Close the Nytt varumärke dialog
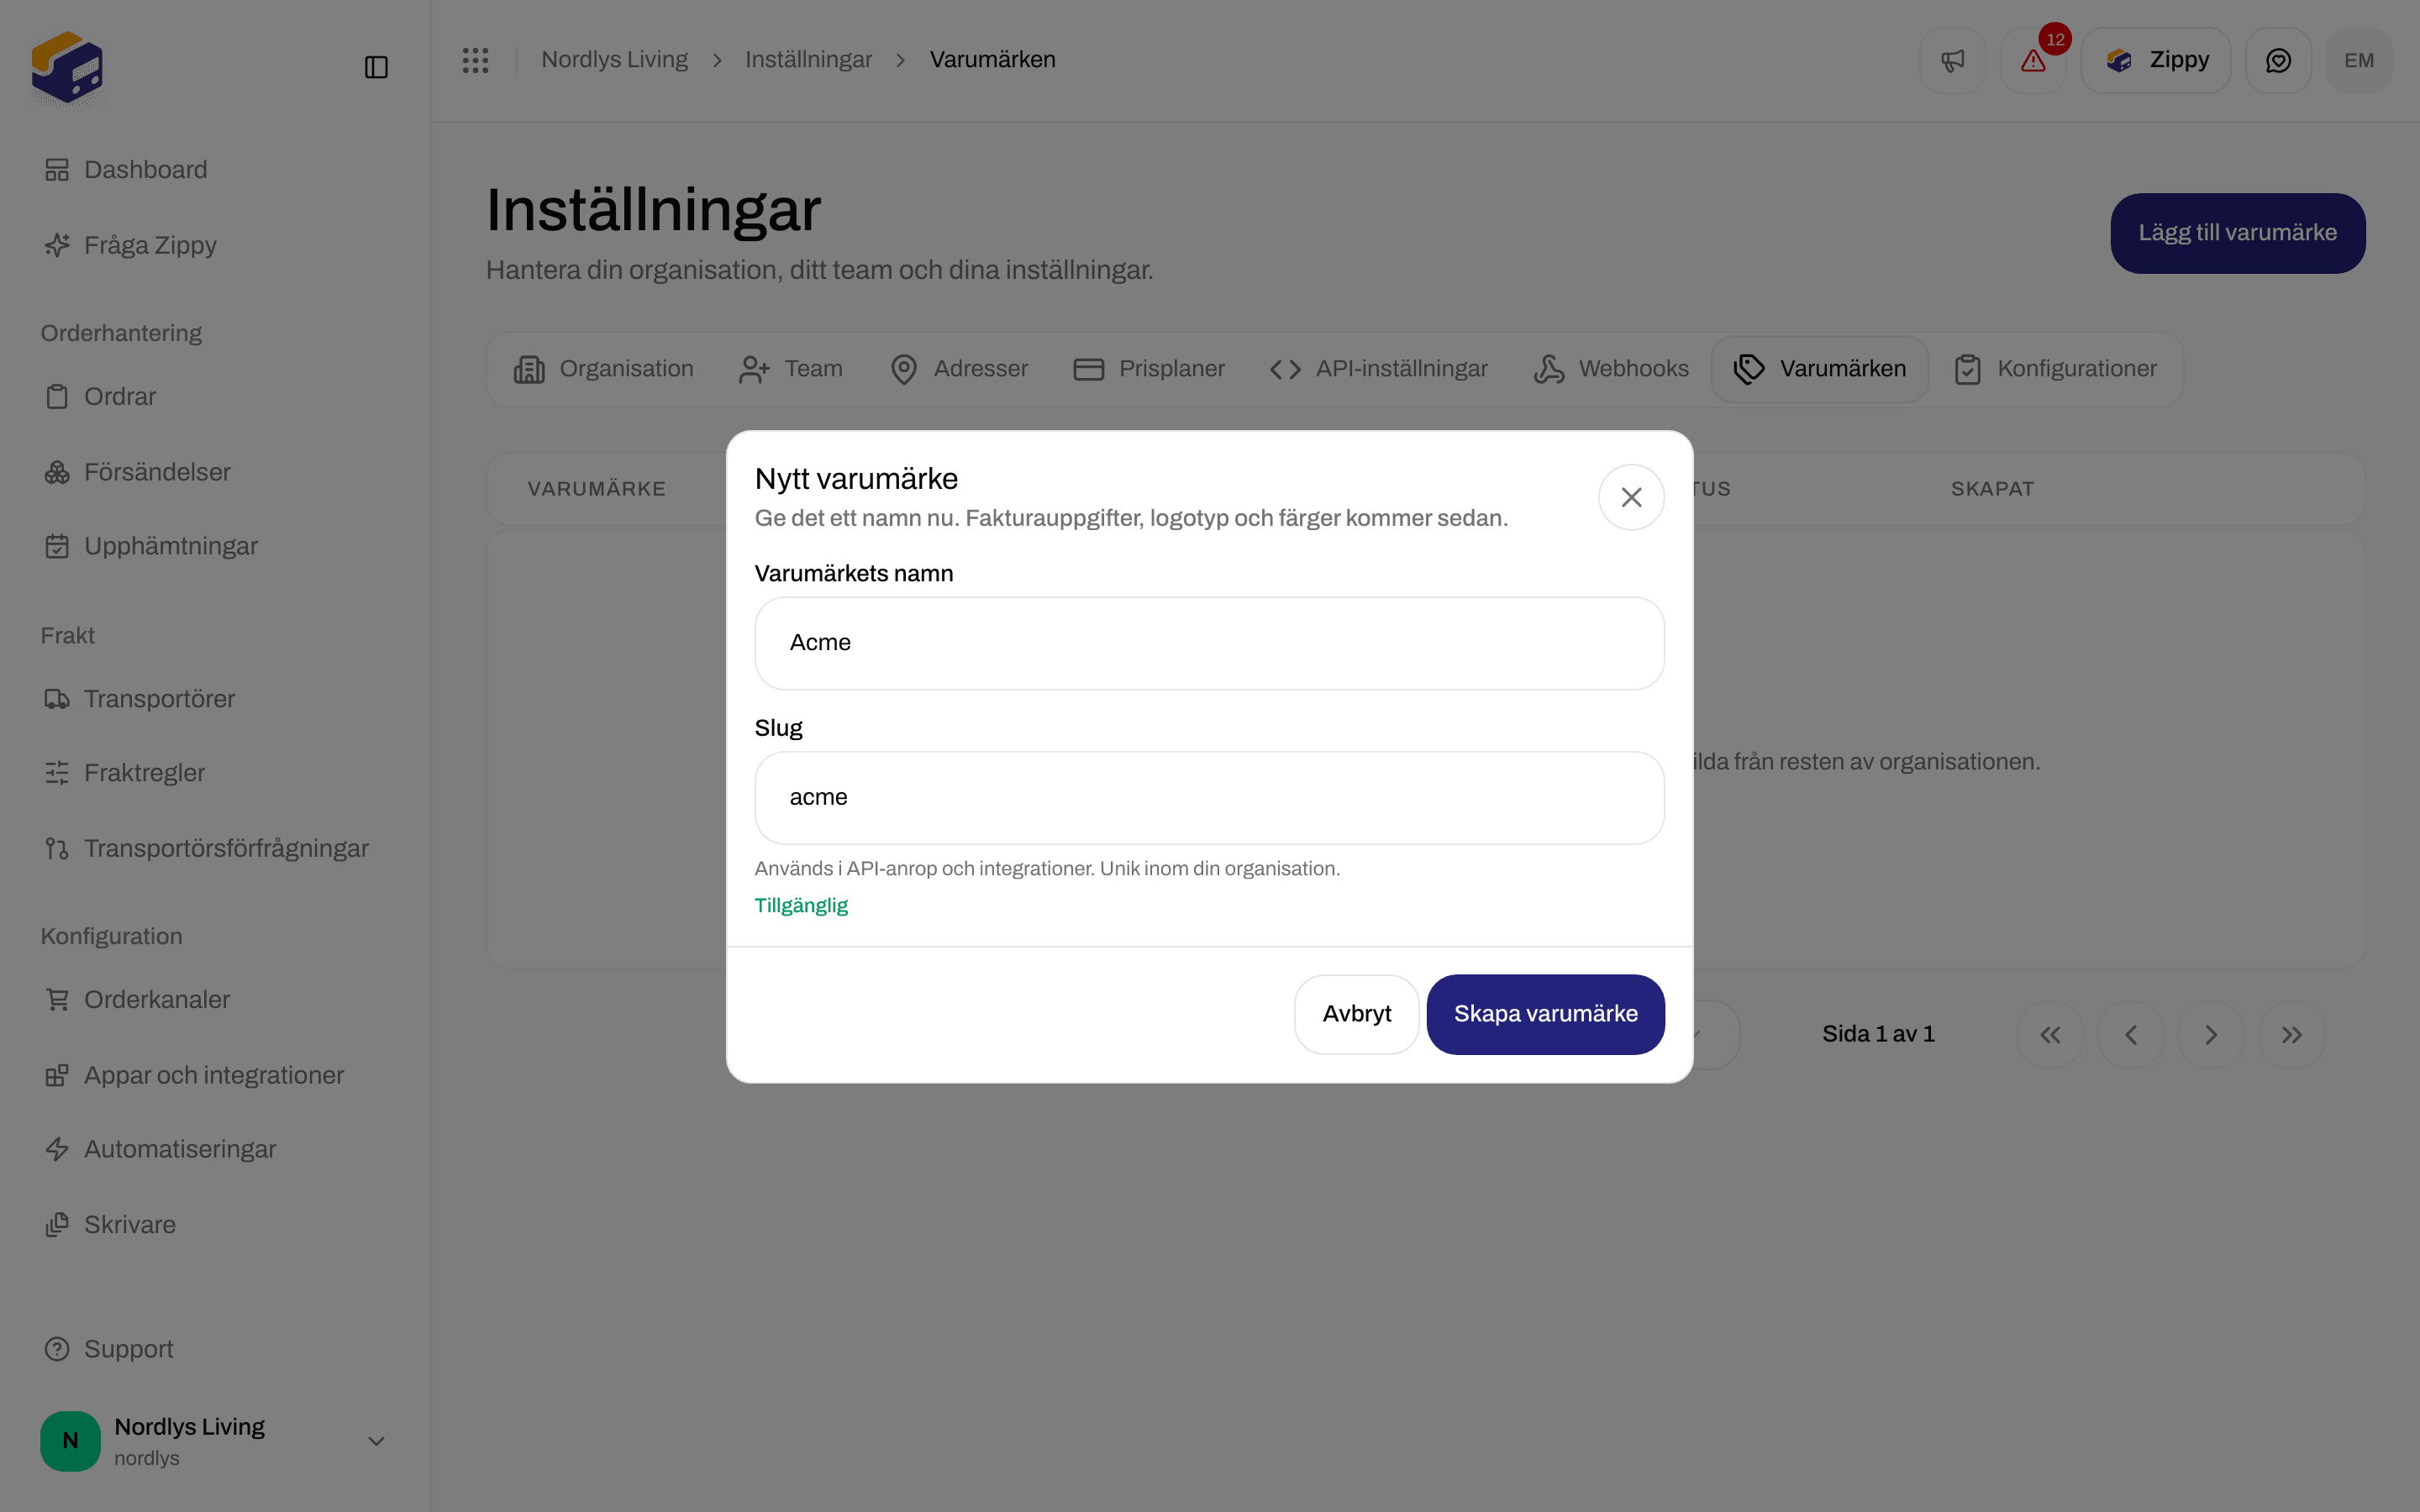The width and height of the screenshot is (2420, 1512). click(1631, 497)
